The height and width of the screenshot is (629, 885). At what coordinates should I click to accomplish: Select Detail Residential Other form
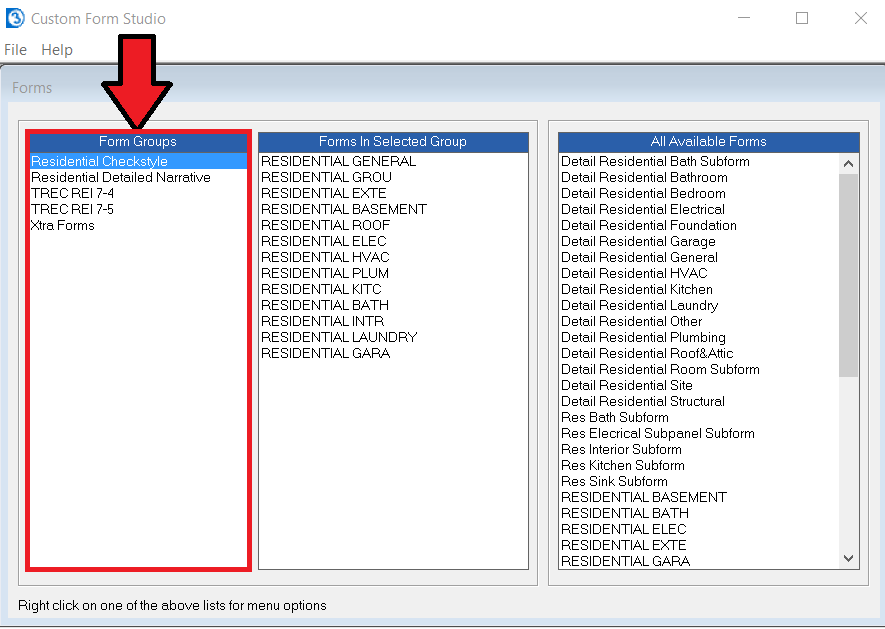tap(699, 321)
